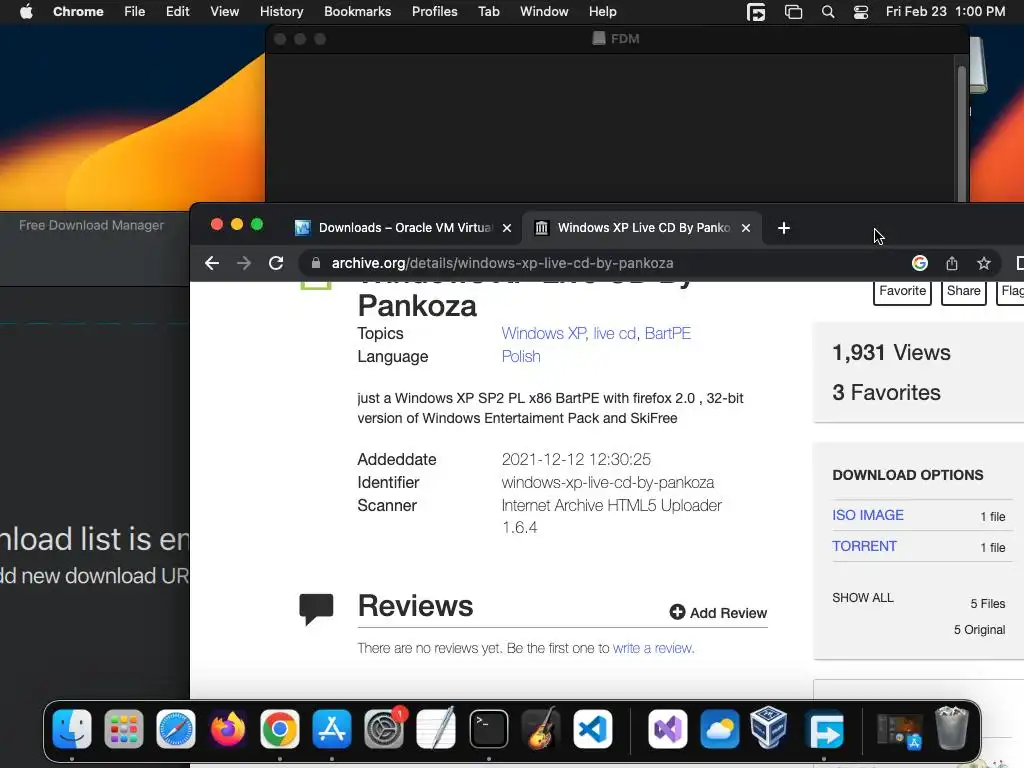Click the write a review link
Viewport: 1024px width, 768px height.
(x=652, y=648)
